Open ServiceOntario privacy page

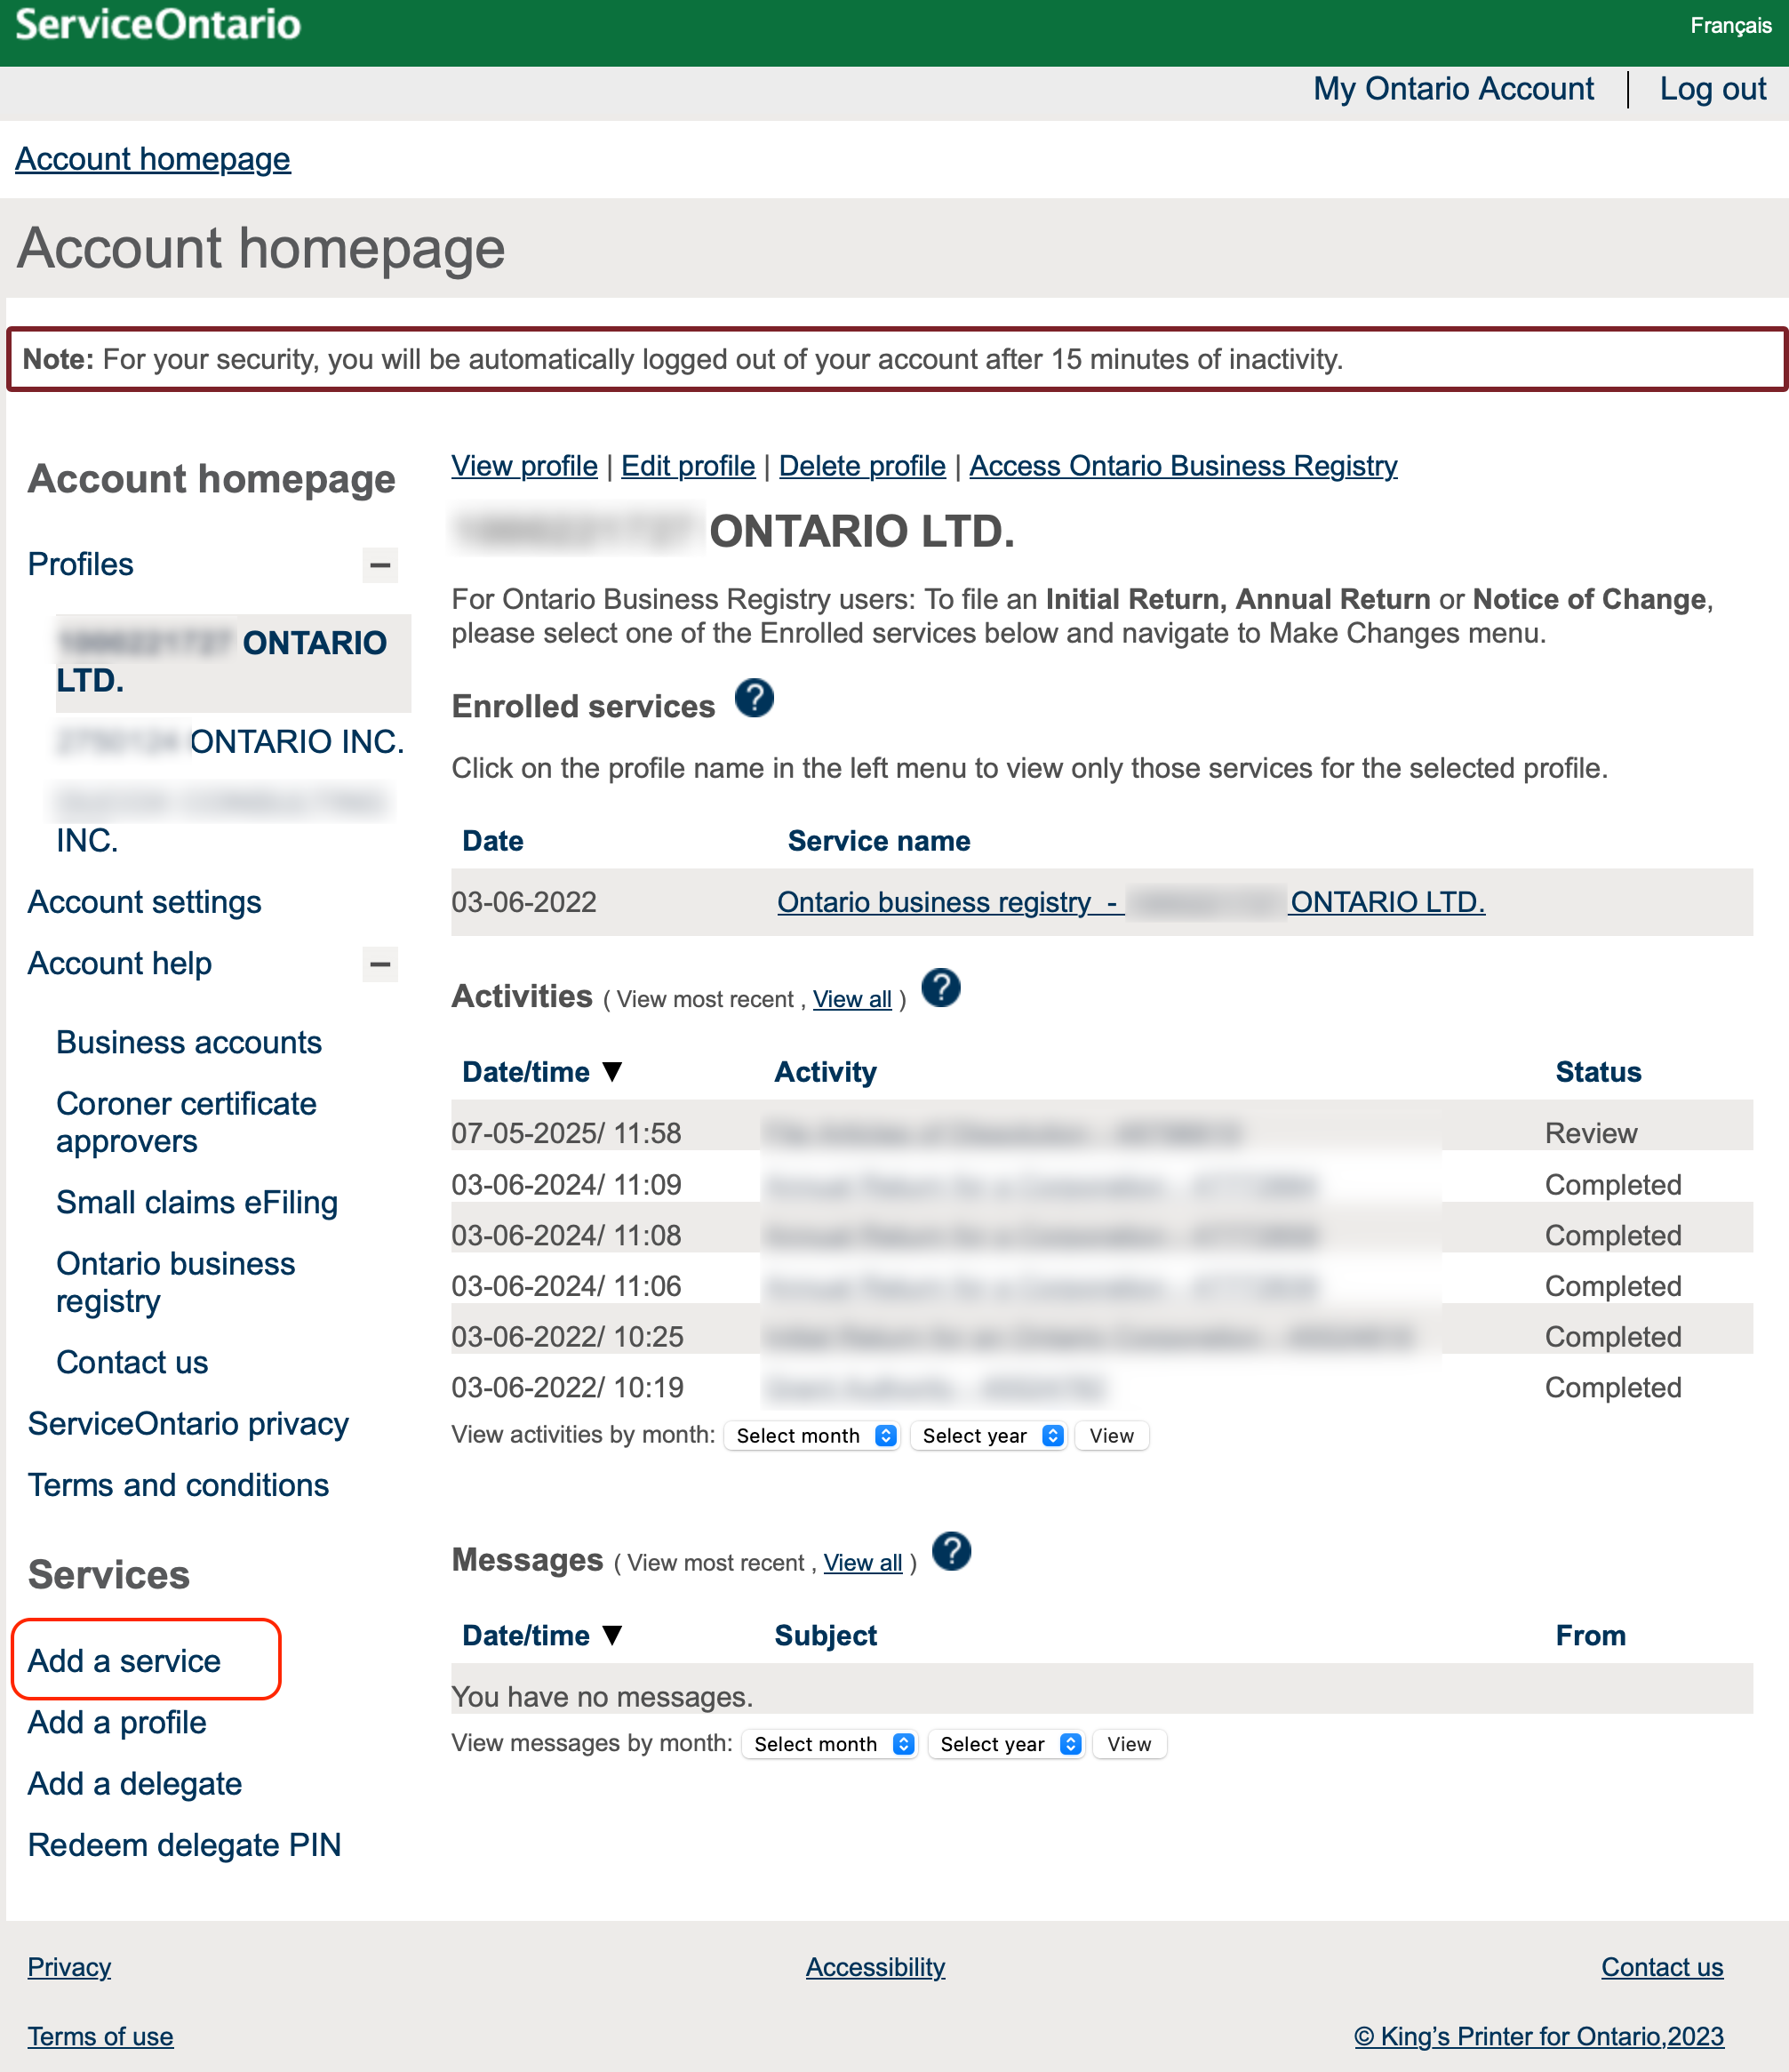(188, 1424)
